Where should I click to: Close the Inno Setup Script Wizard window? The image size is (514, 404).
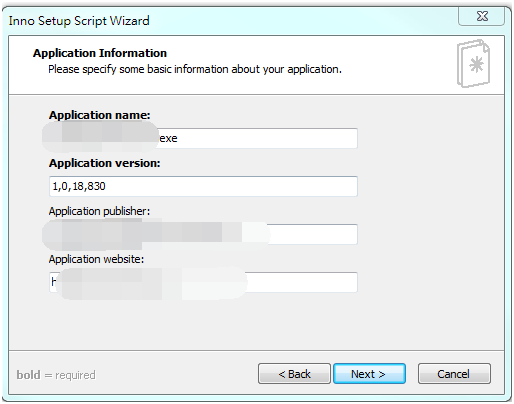(482, 16)
